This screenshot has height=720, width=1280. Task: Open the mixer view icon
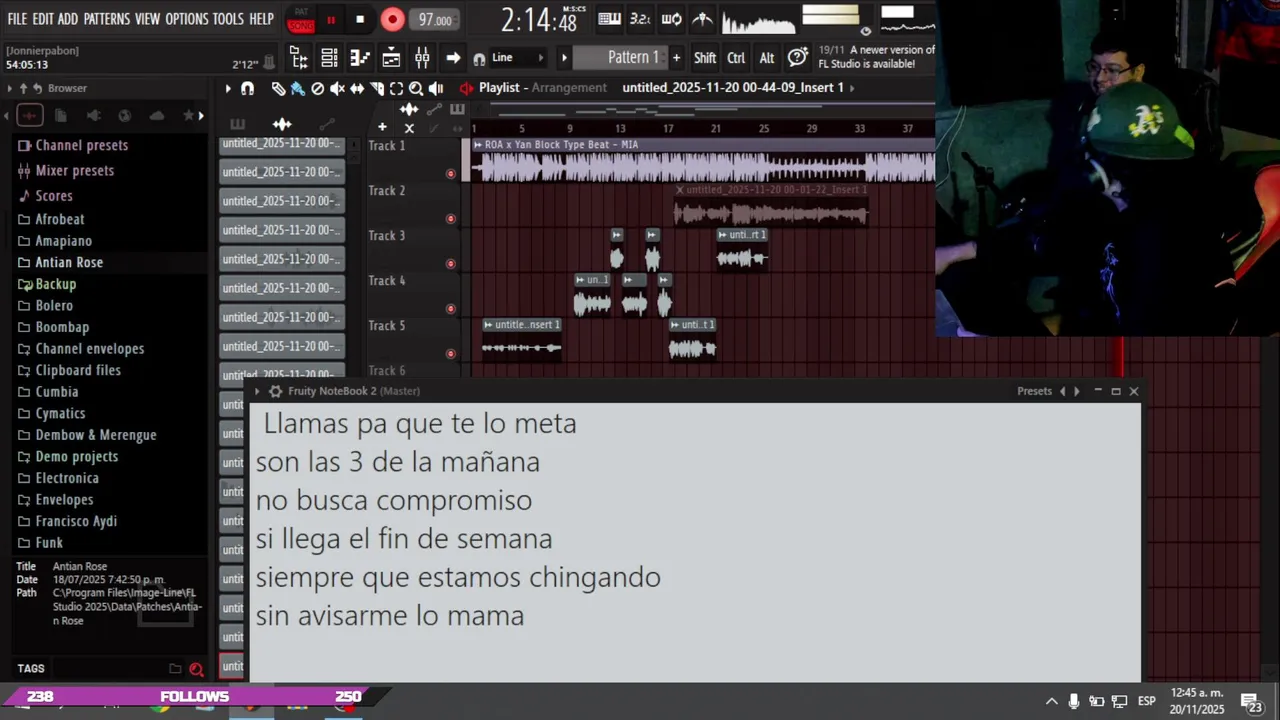click(422, 58)
